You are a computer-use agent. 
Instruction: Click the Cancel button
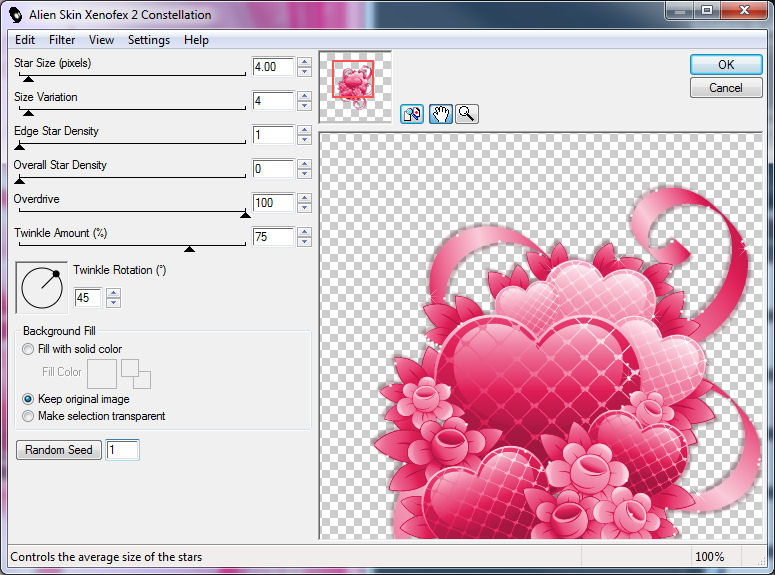pos(726,88)
